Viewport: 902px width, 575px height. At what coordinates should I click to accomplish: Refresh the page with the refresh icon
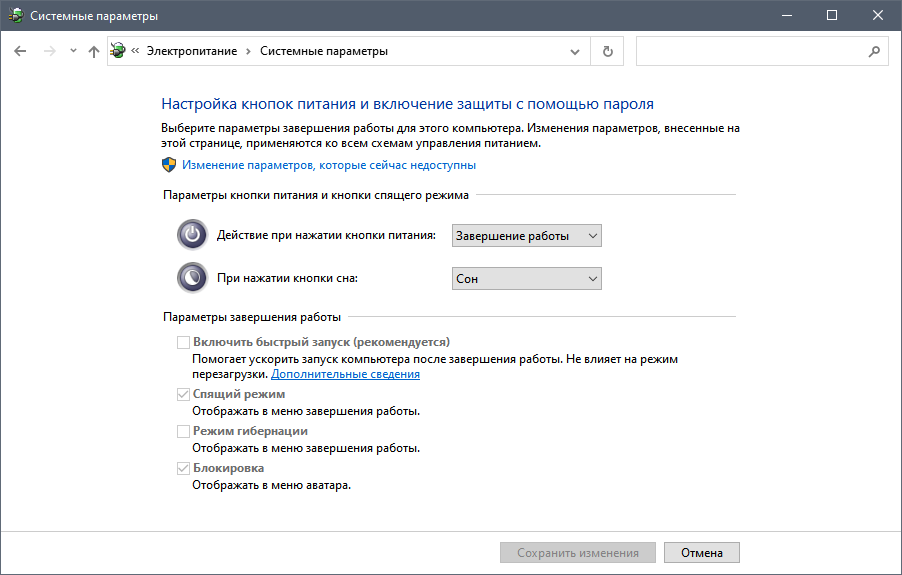pos(607,51)
